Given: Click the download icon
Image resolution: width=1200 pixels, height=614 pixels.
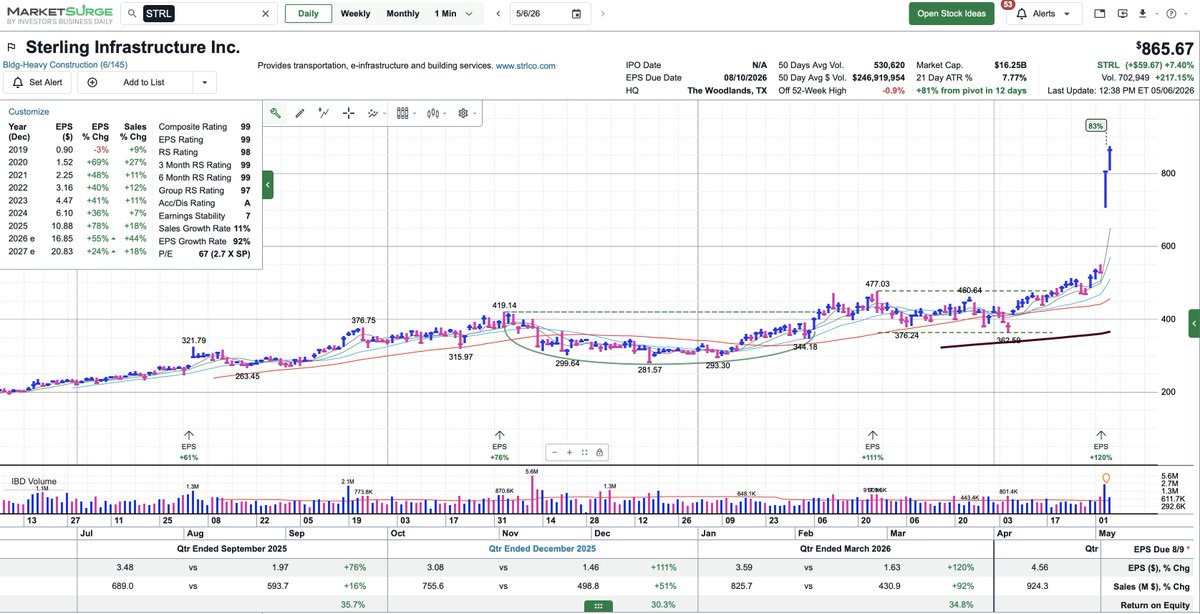Looking at the screenshot, I should pos(1143,14).
